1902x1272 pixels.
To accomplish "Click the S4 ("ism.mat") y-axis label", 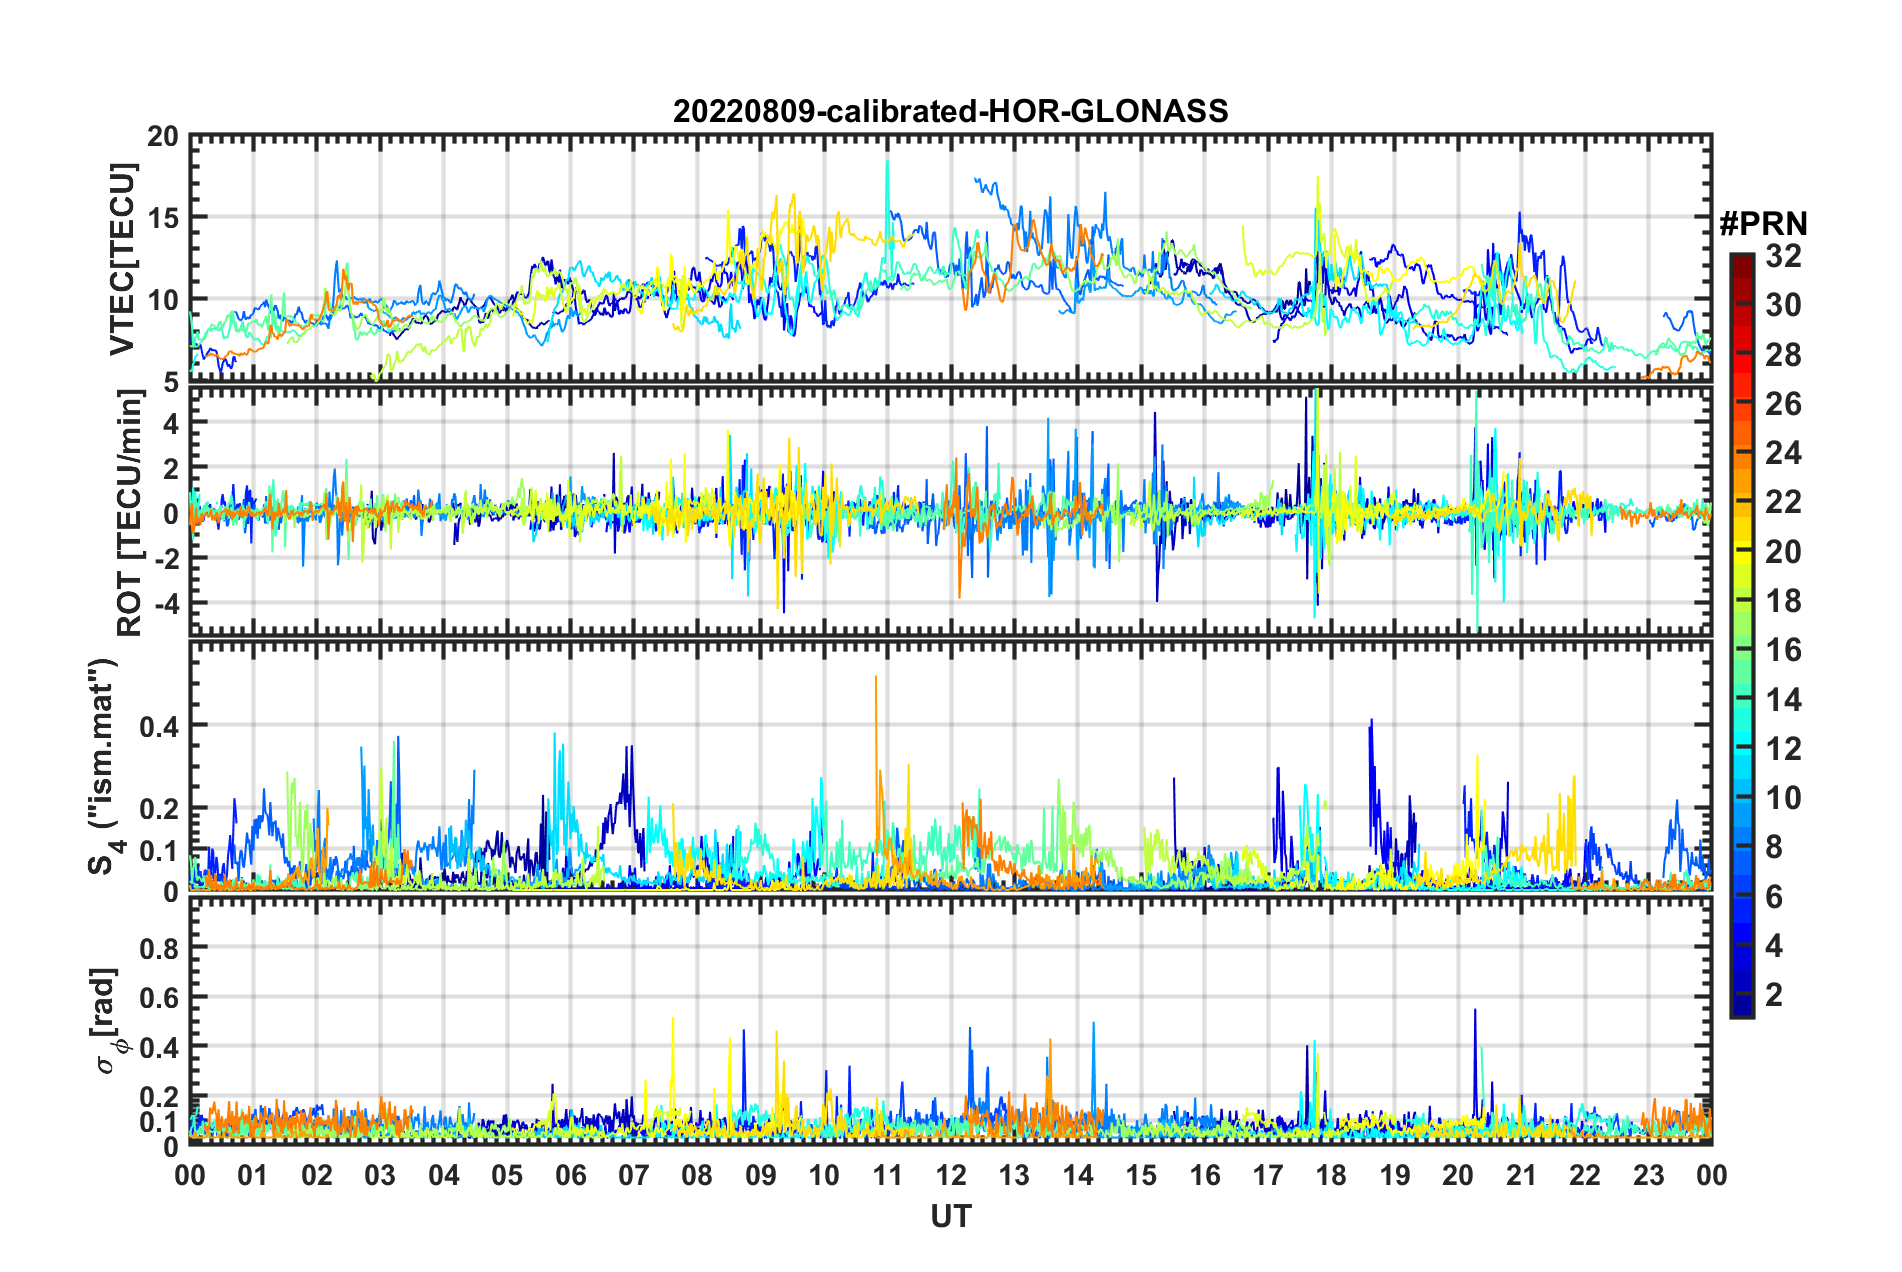I will pos(104,767).
